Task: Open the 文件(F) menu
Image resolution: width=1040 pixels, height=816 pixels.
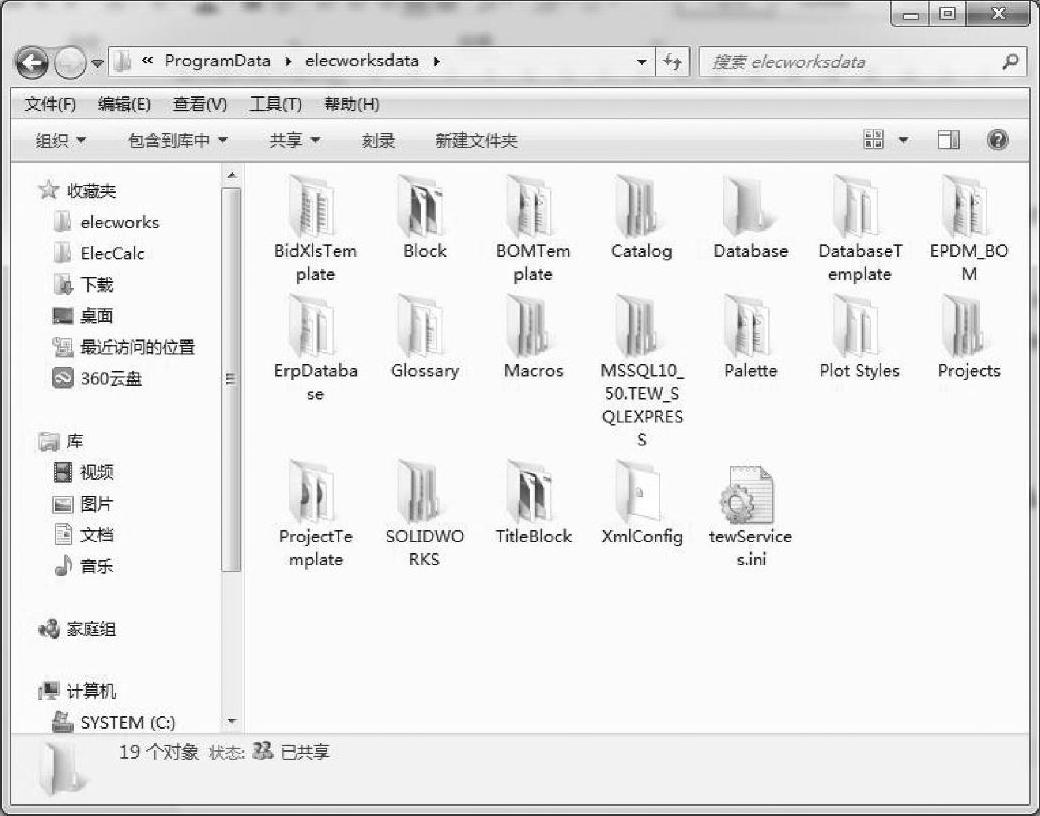Action: pyautogui.click(x=50, y=104)
